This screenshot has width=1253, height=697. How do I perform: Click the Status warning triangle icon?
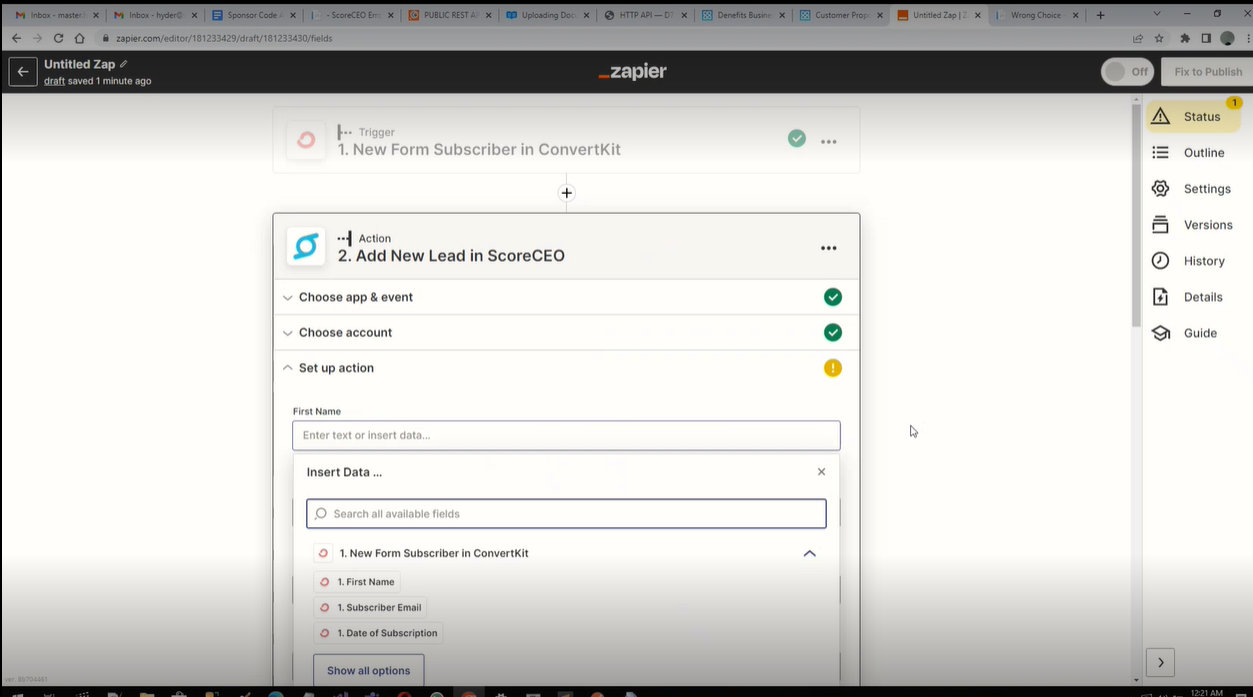tap(1160, 116)
